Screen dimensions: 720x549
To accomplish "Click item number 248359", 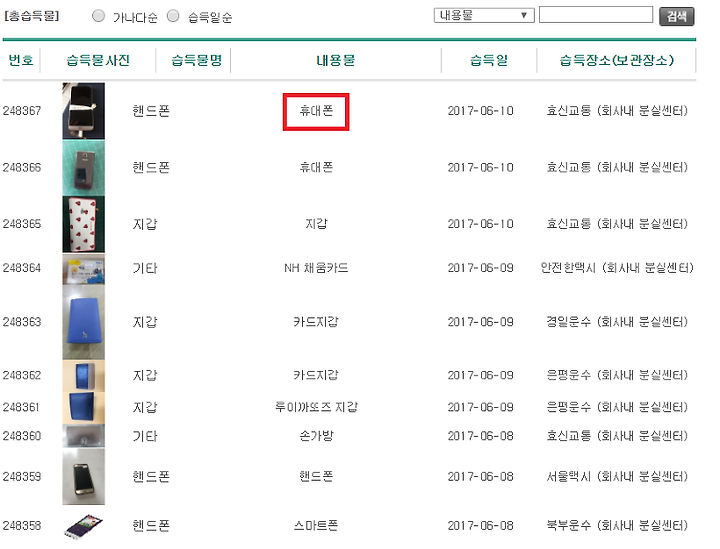I will click(x=22, y=476).
